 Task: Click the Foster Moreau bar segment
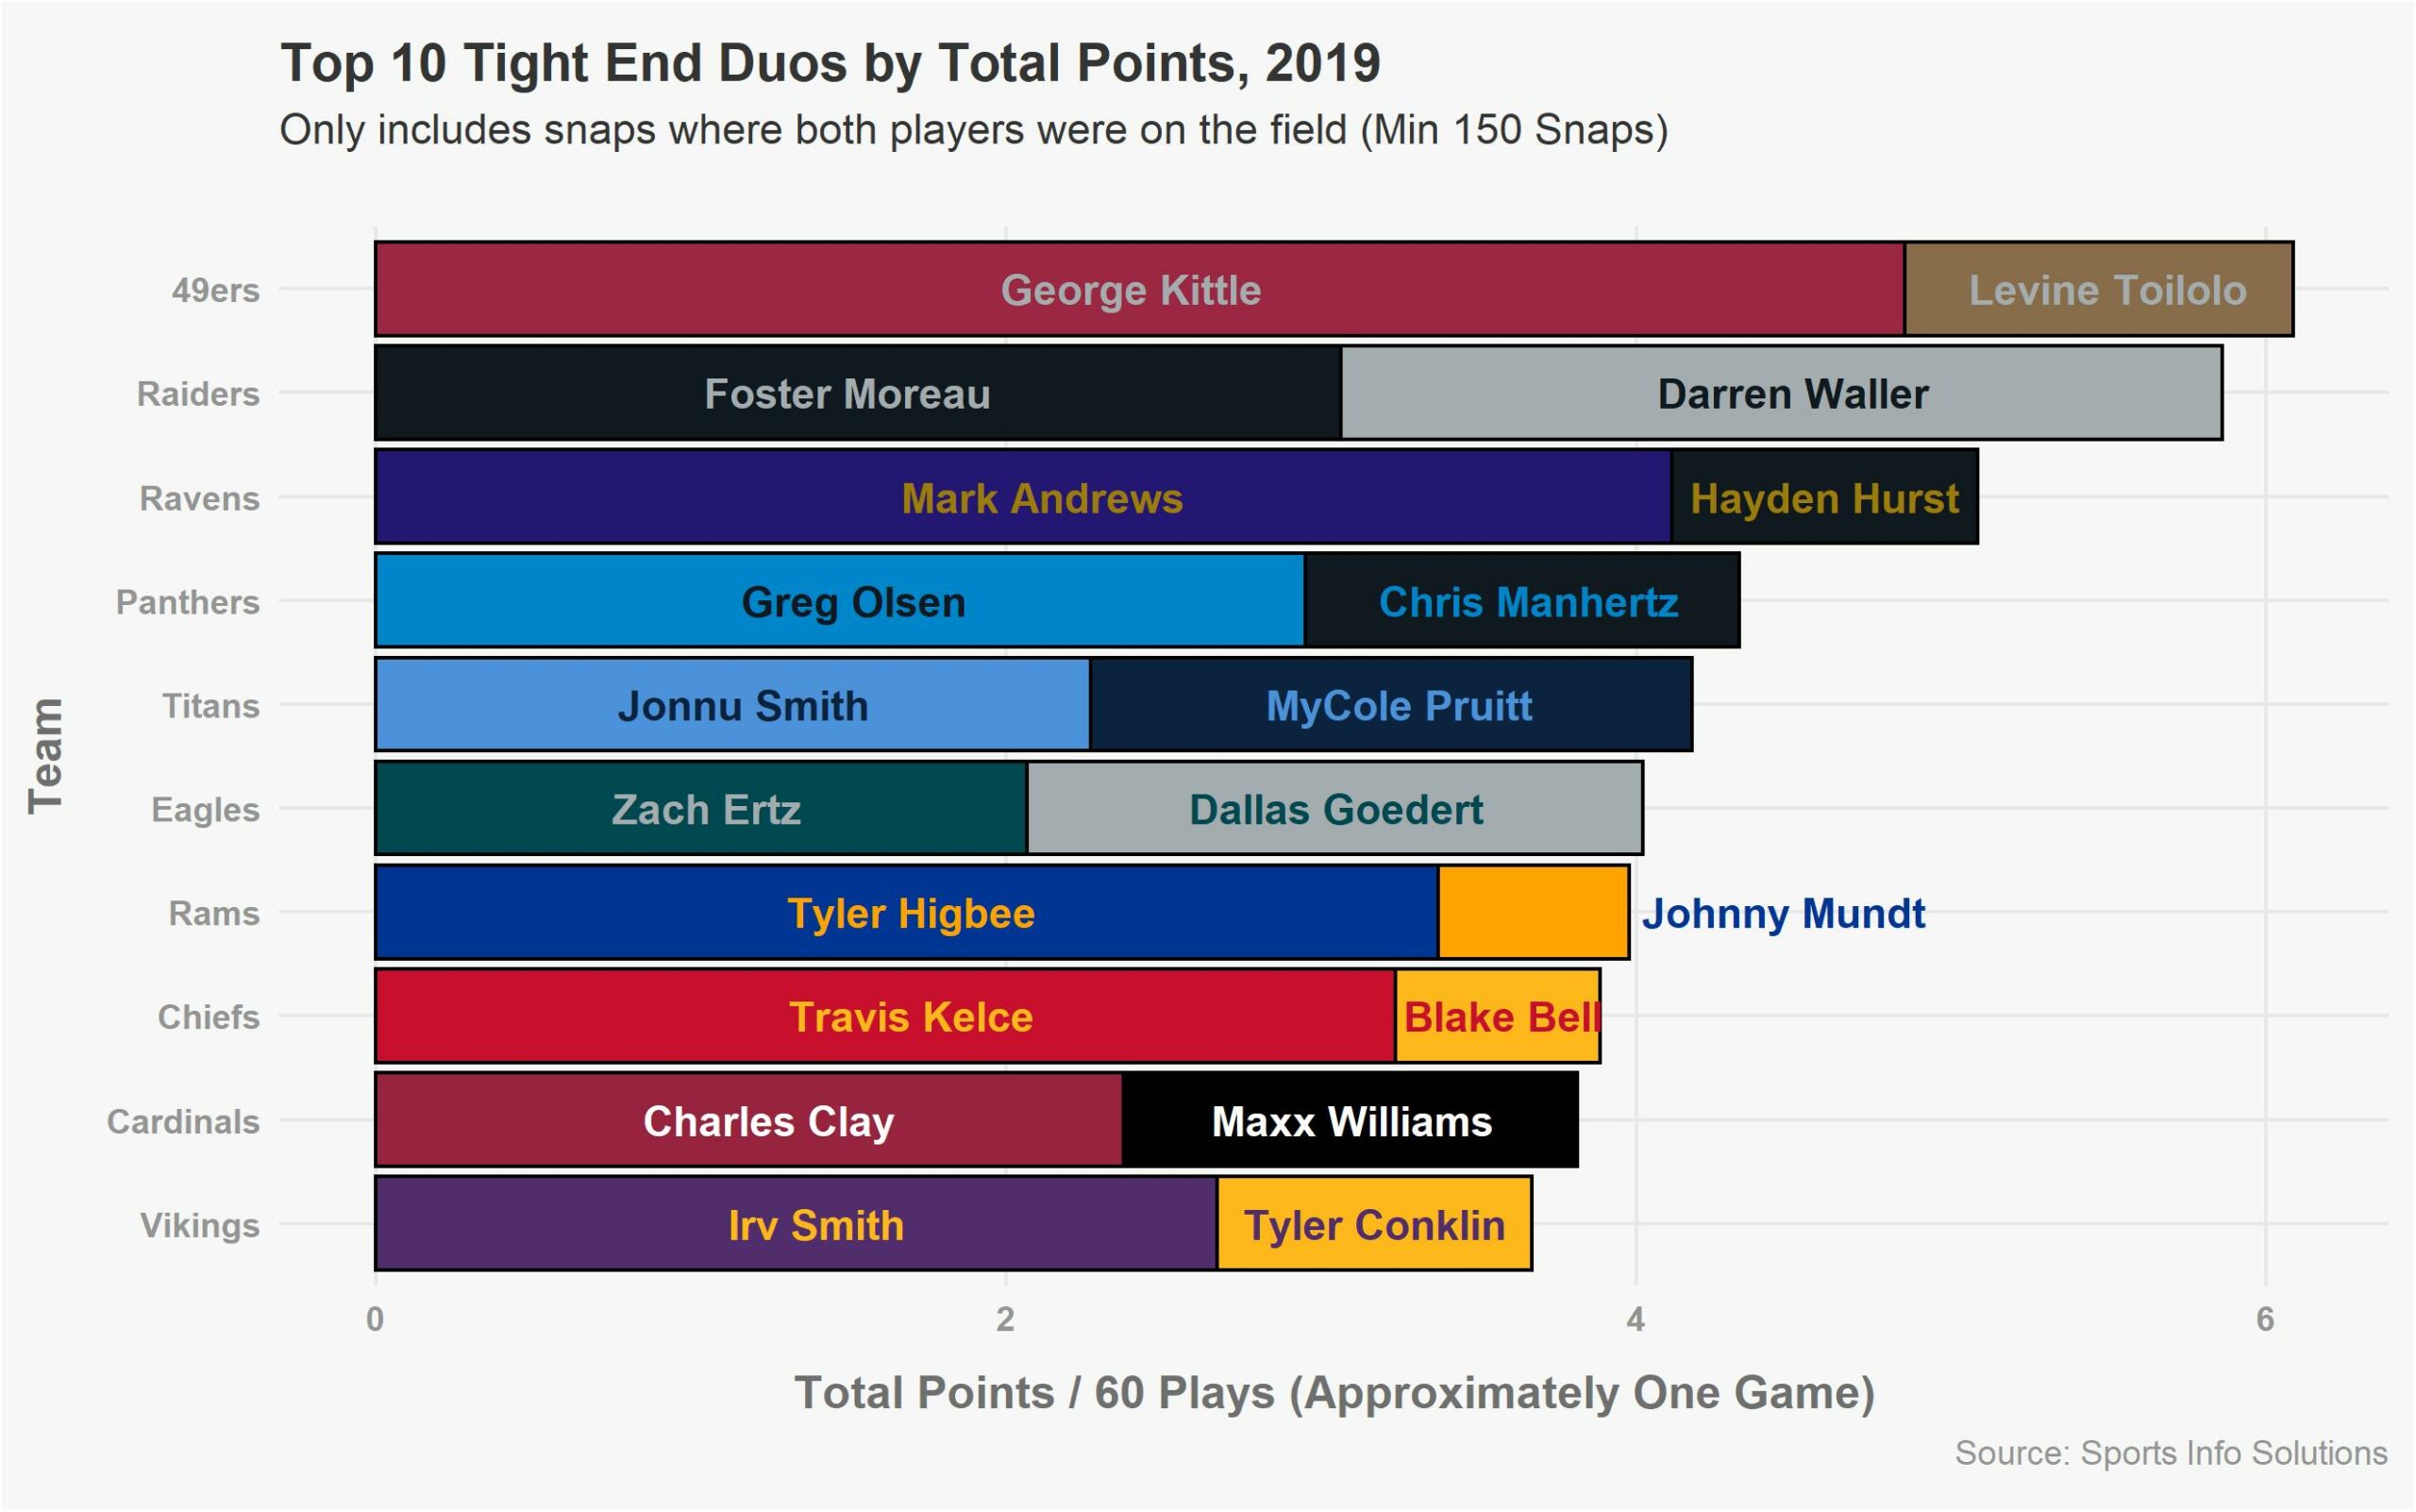tap(857, 394)
